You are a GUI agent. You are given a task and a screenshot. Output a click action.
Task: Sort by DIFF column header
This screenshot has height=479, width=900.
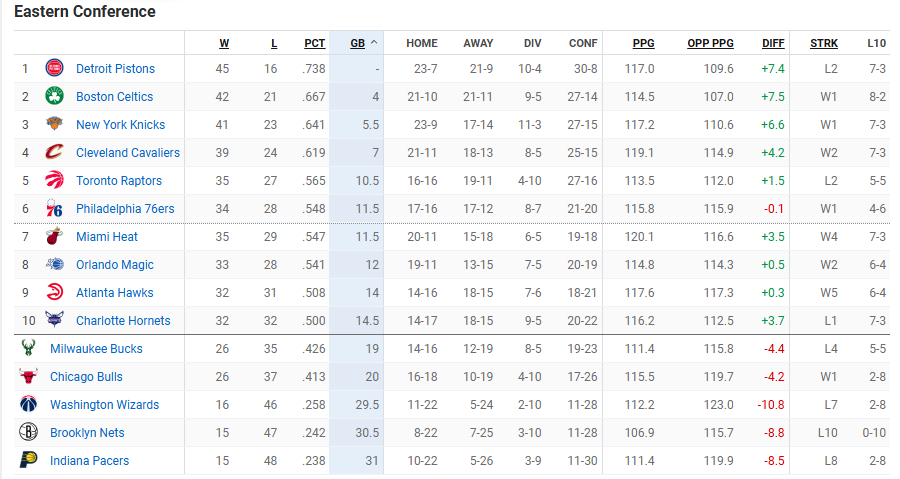pyautogui.click(x=773, y=43)
